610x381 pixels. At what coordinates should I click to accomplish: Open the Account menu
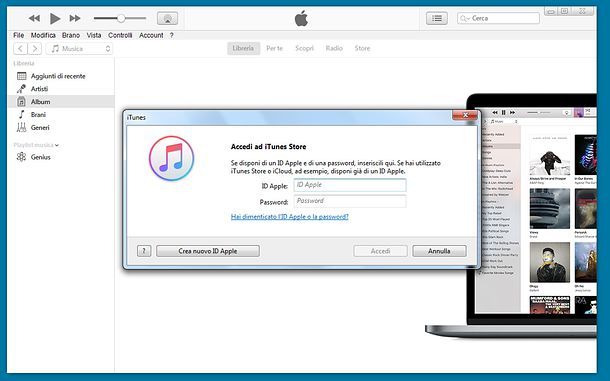151,35
